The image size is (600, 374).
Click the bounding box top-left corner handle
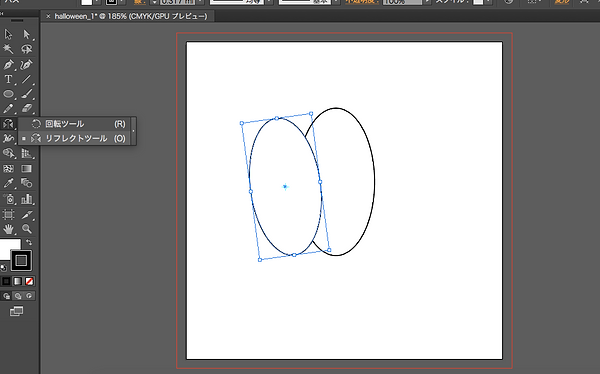click(x=241, y=123)
